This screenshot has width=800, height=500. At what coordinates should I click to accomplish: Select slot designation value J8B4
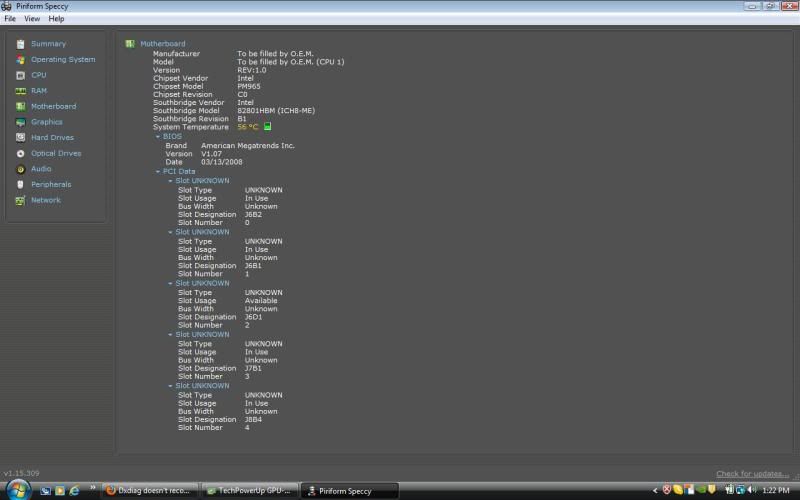click(253, 420)
